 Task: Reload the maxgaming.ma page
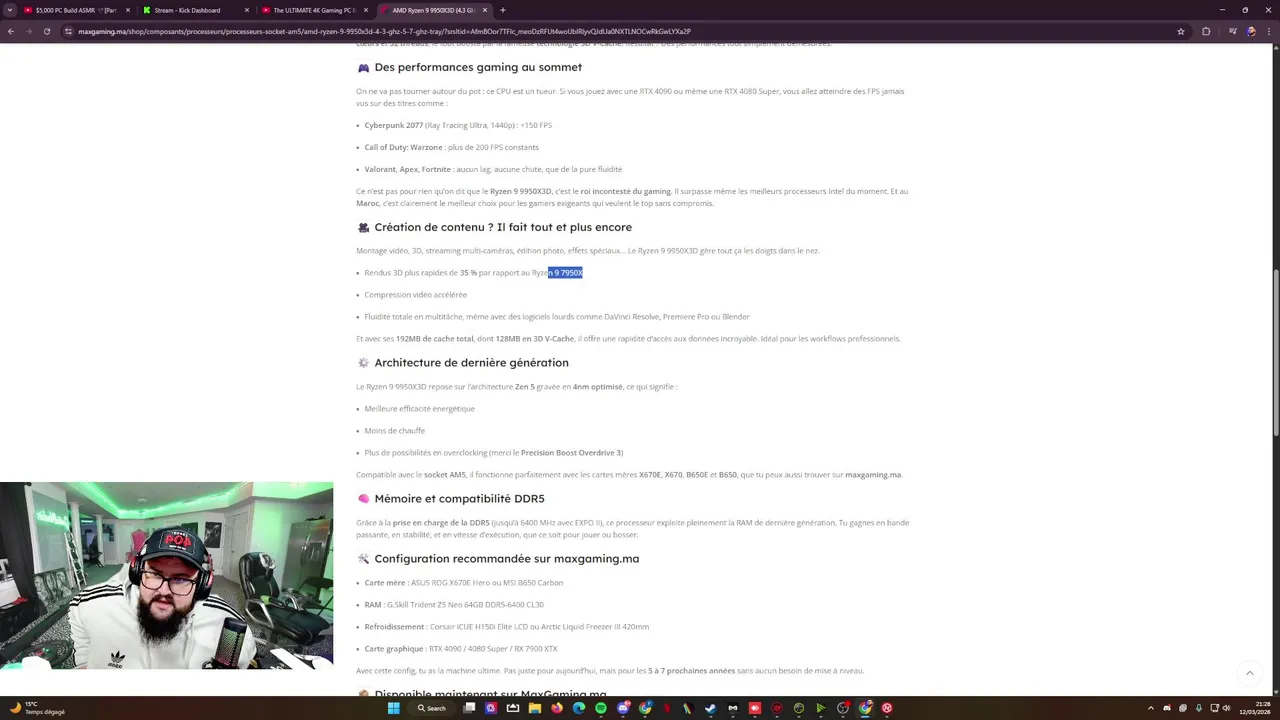(46, 31)
